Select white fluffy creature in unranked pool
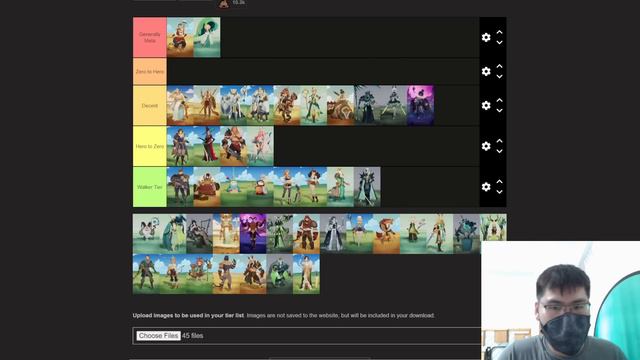Viewport: 640px width, 360px height. [146, 233]
